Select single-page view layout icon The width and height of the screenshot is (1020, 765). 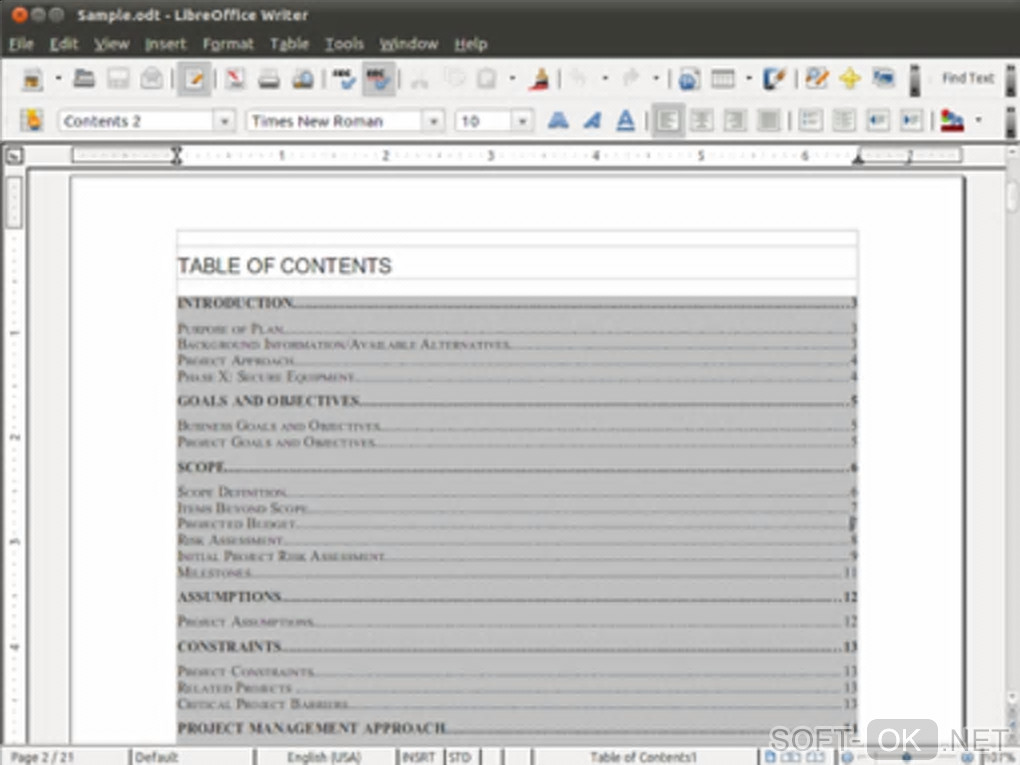(770, 757)
